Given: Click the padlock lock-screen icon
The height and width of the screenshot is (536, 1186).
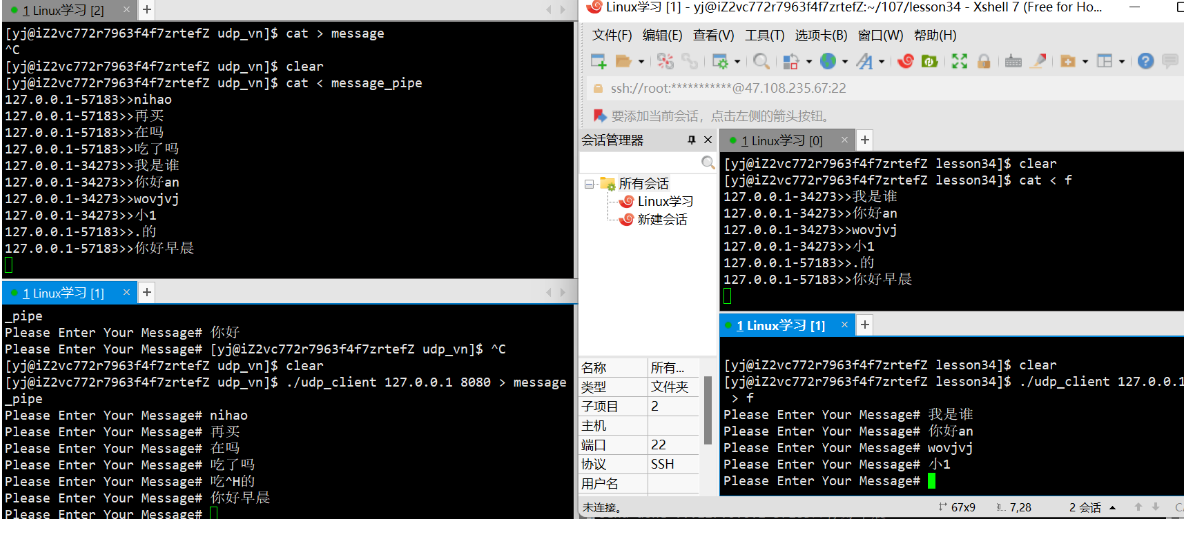Looking at the screenshot, I should tap(983, 61).
